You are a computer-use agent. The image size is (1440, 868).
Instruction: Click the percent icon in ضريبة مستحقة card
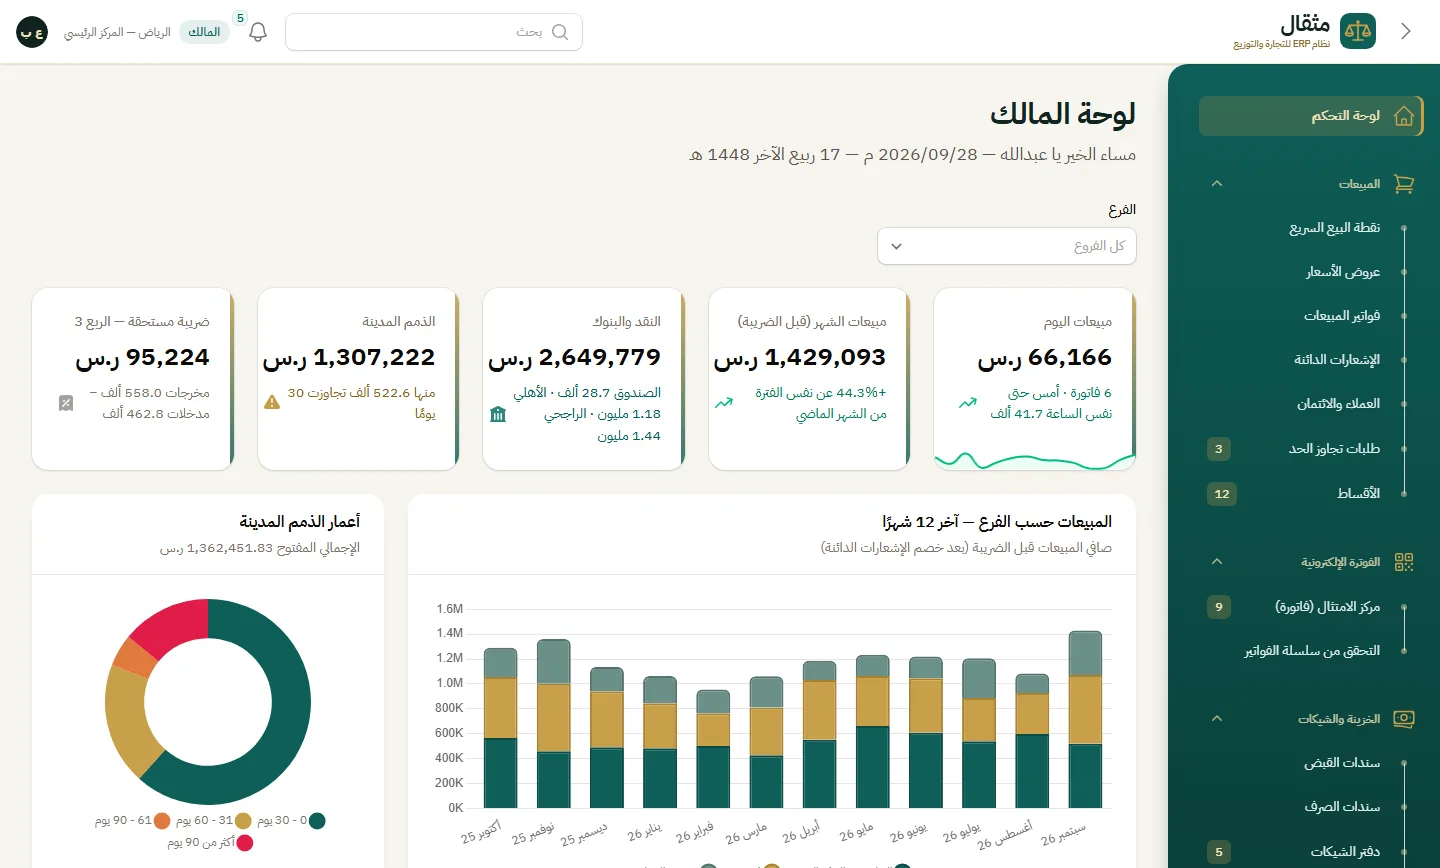(x=66, y=403)
